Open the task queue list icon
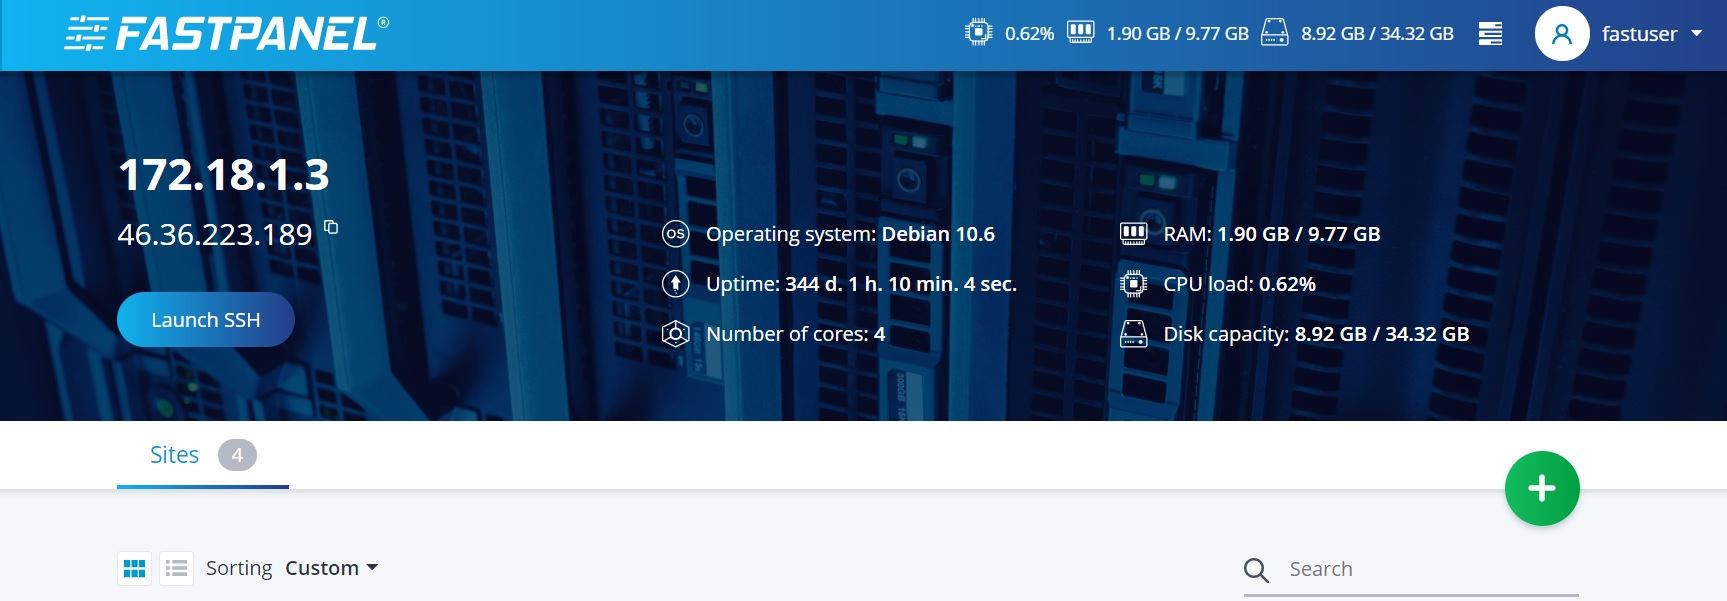This screenshot has width=1727, height=601. 1490,34
